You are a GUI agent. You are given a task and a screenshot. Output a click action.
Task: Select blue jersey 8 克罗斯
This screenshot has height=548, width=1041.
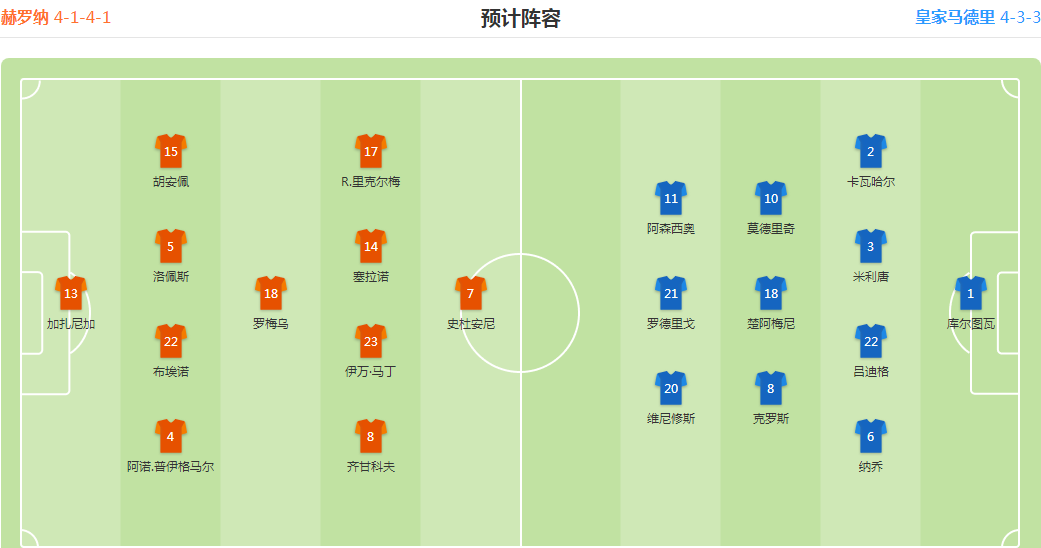point(771,389)
